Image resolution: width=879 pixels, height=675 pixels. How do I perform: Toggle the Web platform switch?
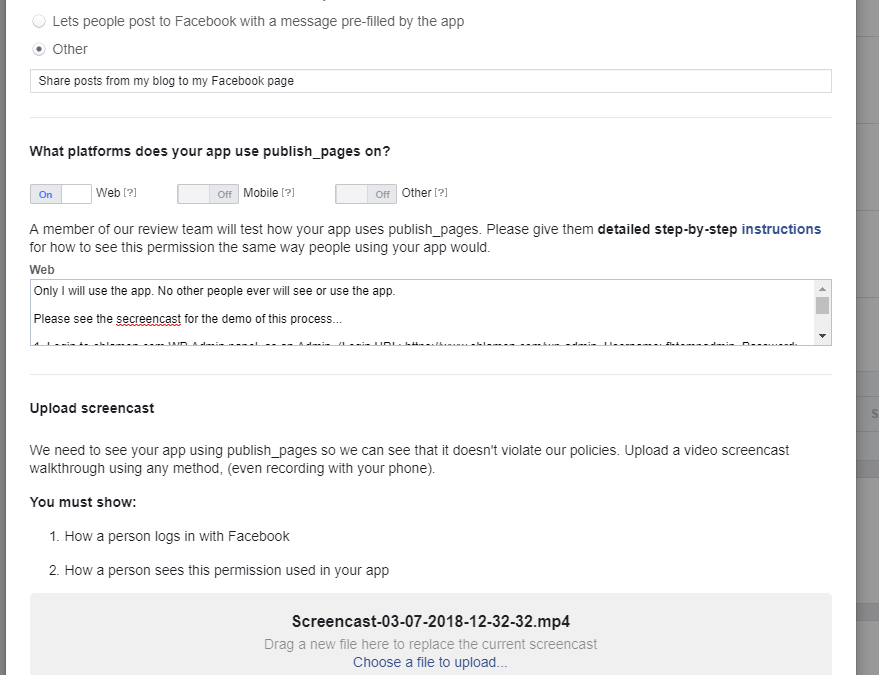point(61,194)
